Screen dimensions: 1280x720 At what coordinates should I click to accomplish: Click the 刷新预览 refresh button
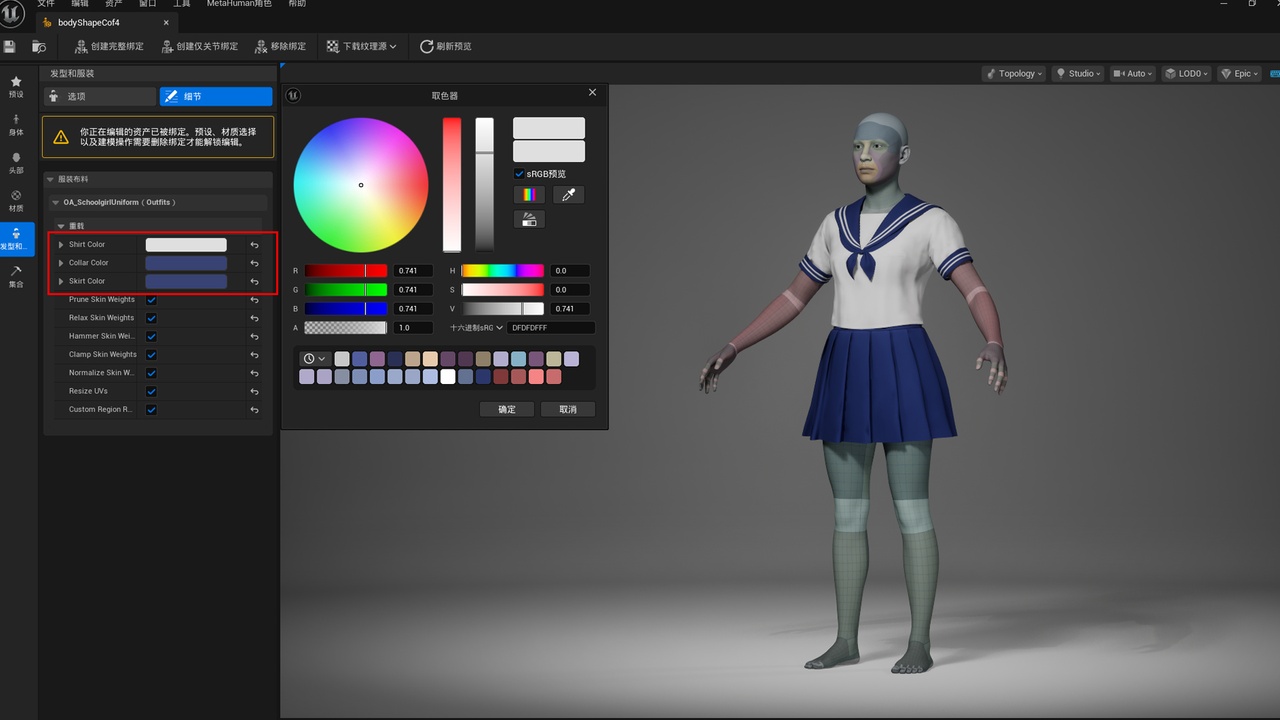coord(445,46)
